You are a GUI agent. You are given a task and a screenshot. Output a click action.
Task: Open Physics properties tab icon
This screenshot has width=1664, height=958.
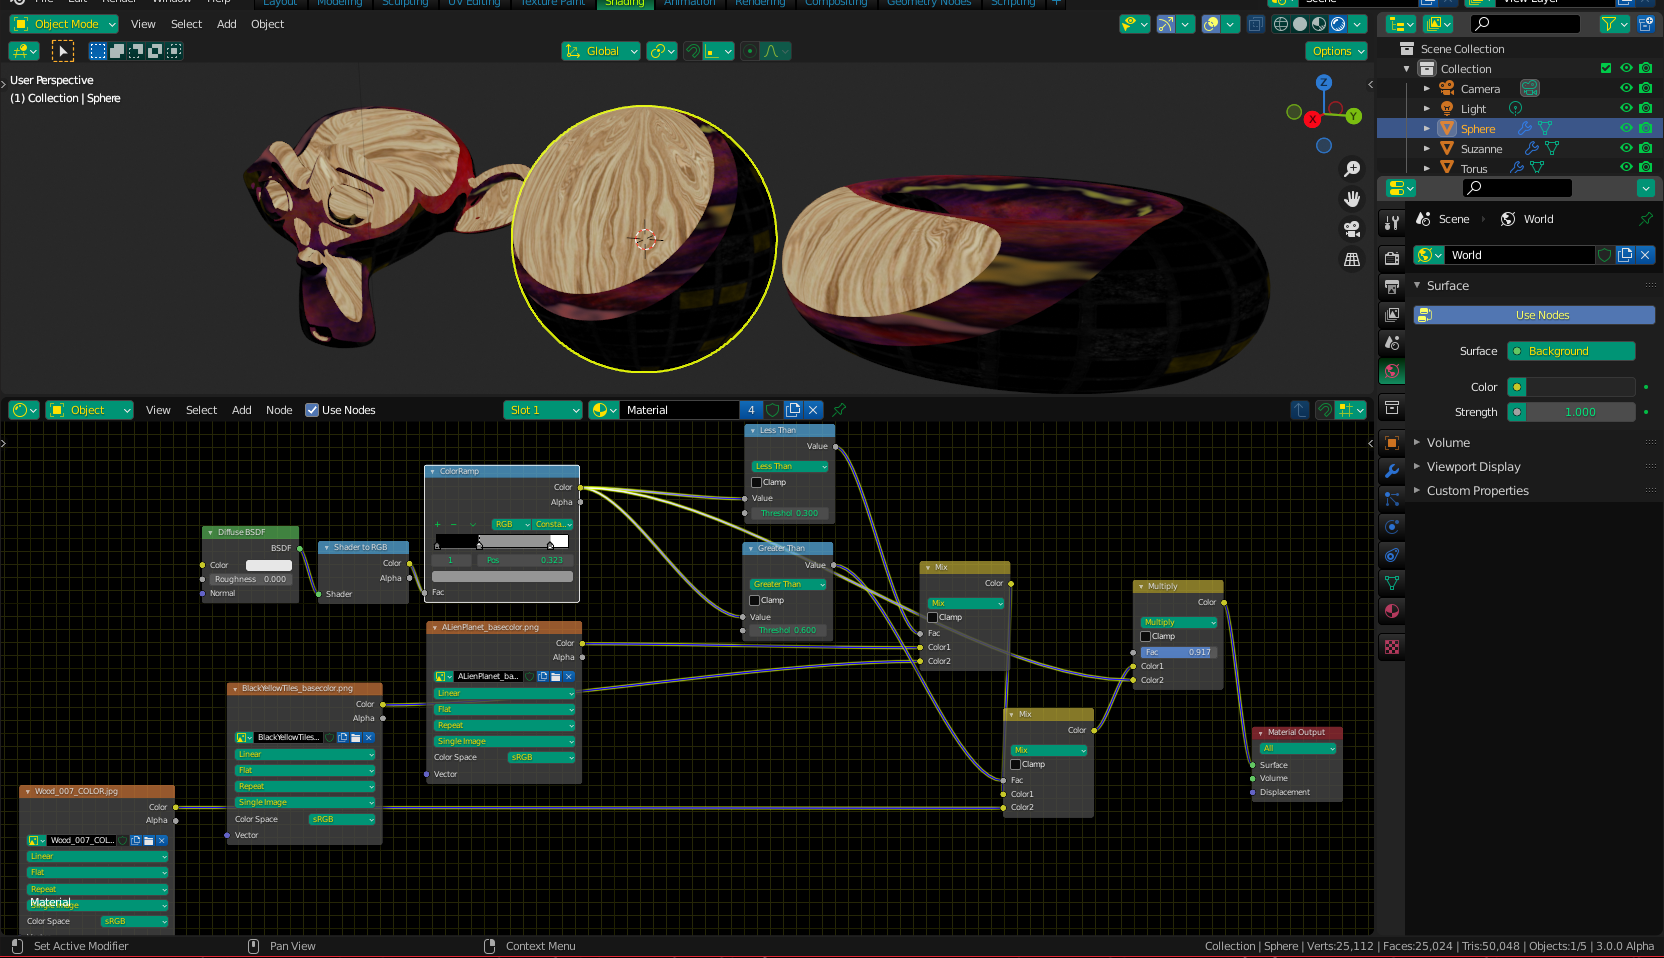[1392, 526]
